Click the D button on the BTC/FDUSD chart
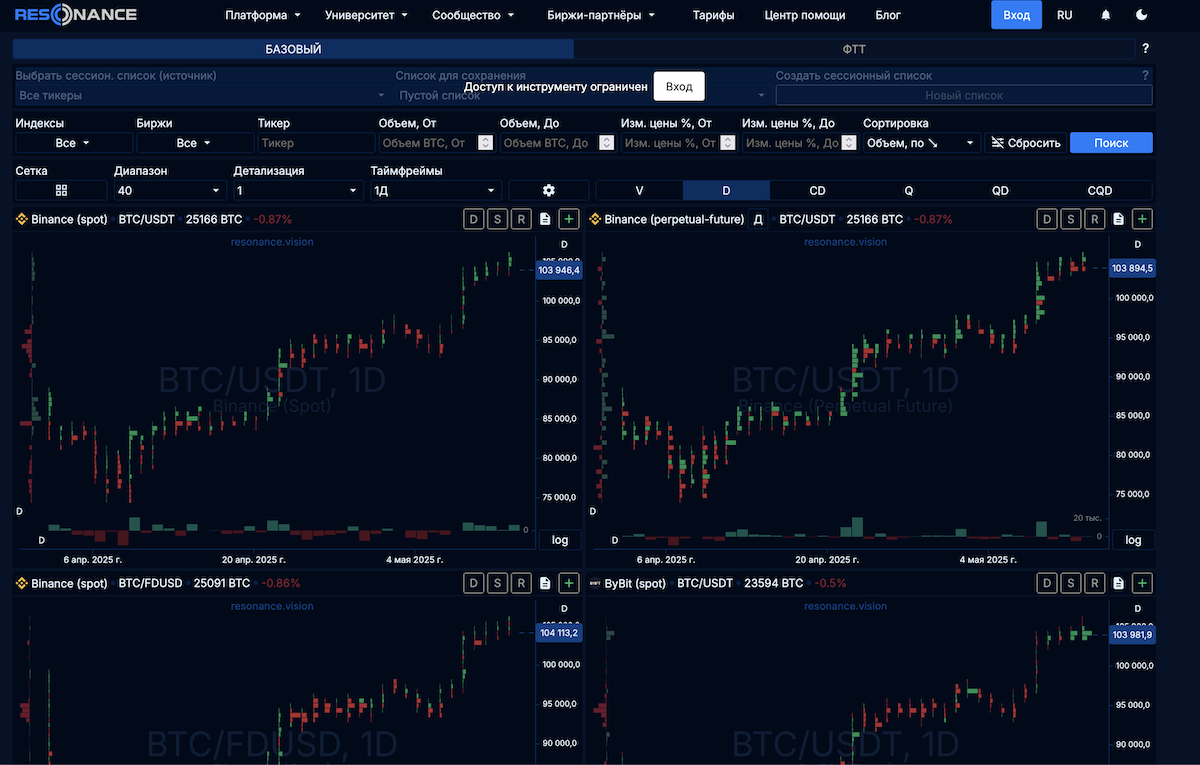This screenshot has height=765, width=1200. [x=474, y=583]
